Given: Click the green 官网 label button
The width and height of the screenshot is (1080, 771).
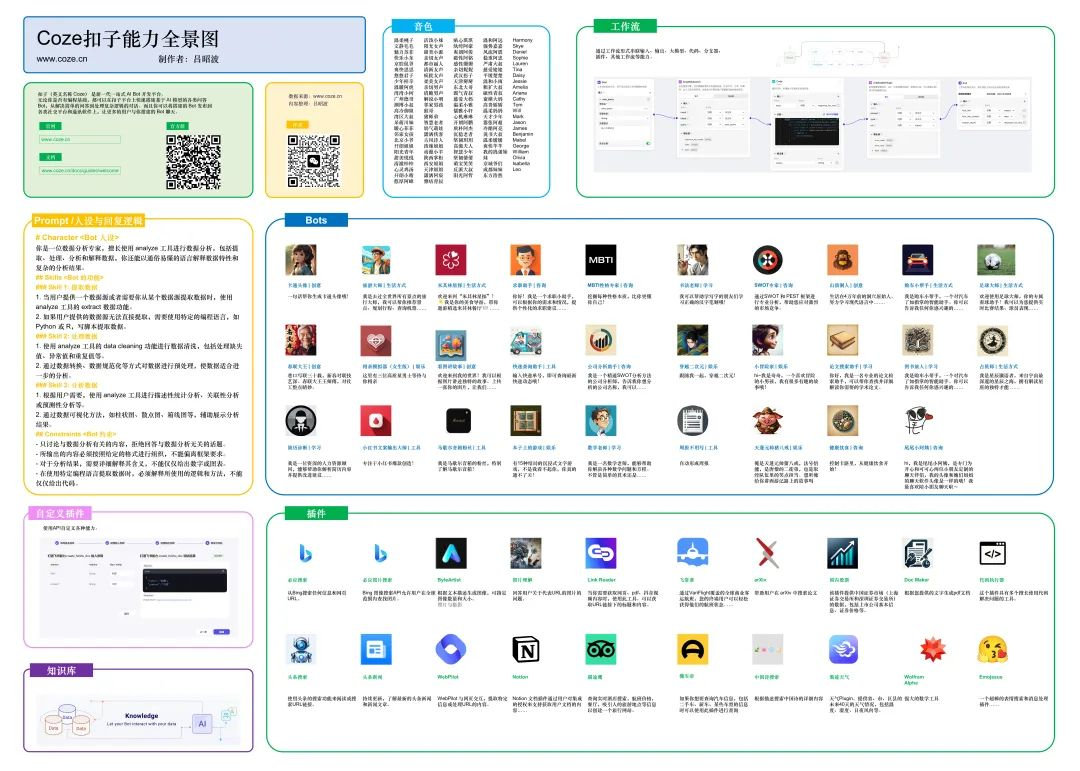Looking at the screenshot, I should pos(50,126).
